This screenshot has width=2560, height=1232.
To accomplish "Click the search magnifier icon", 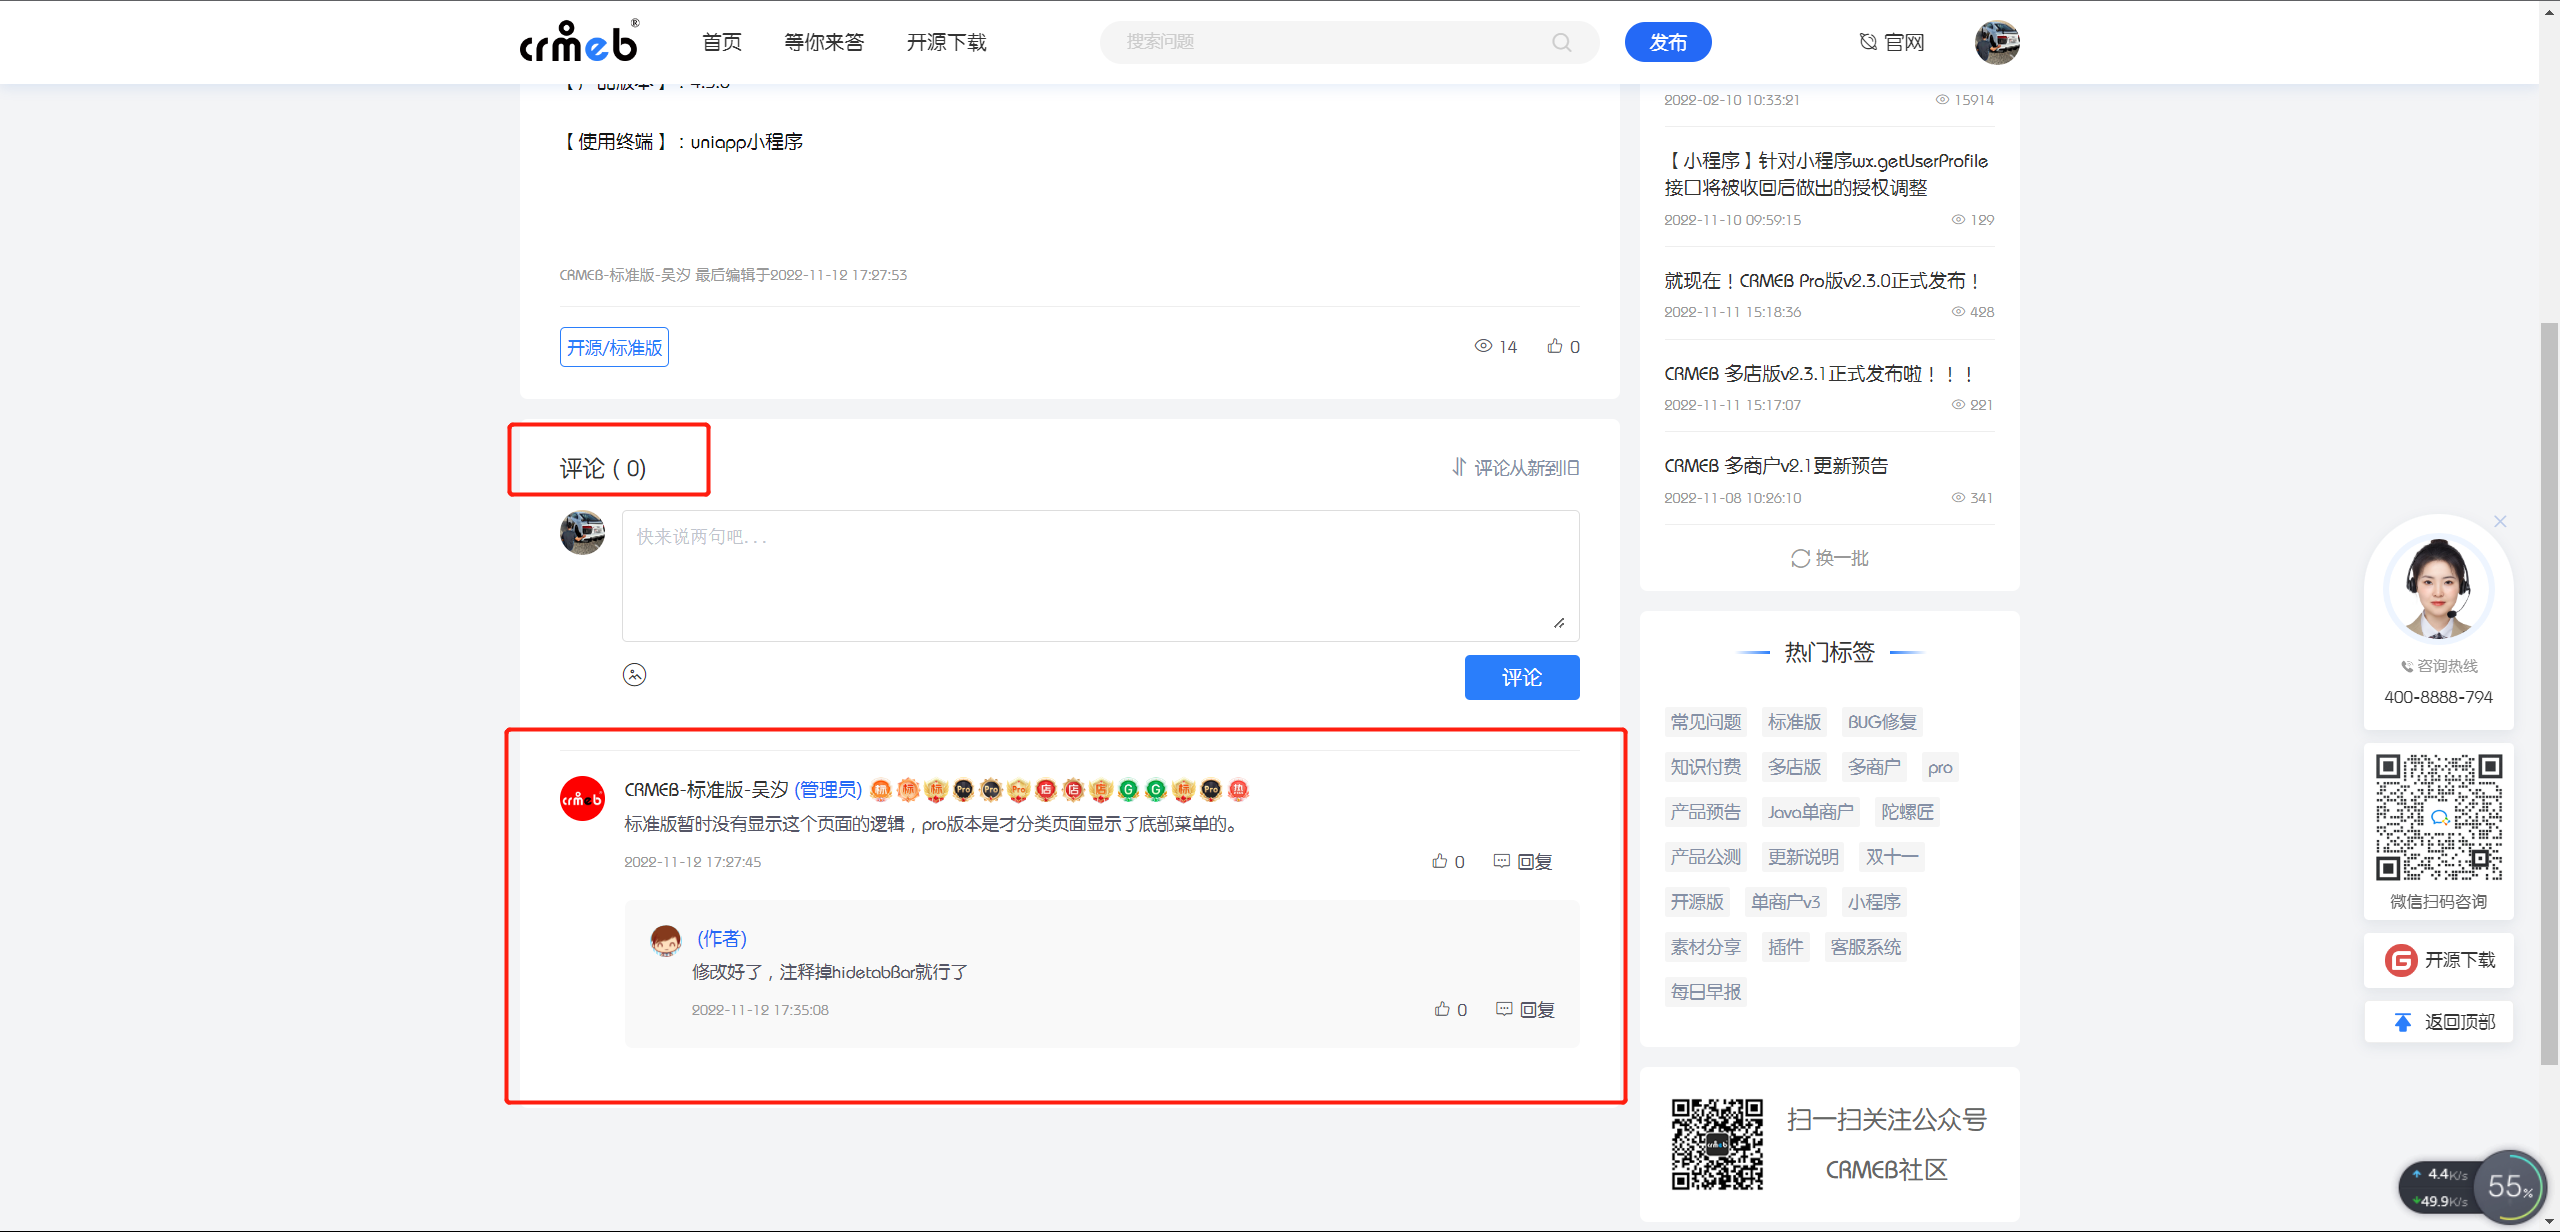I will 1562,42.
